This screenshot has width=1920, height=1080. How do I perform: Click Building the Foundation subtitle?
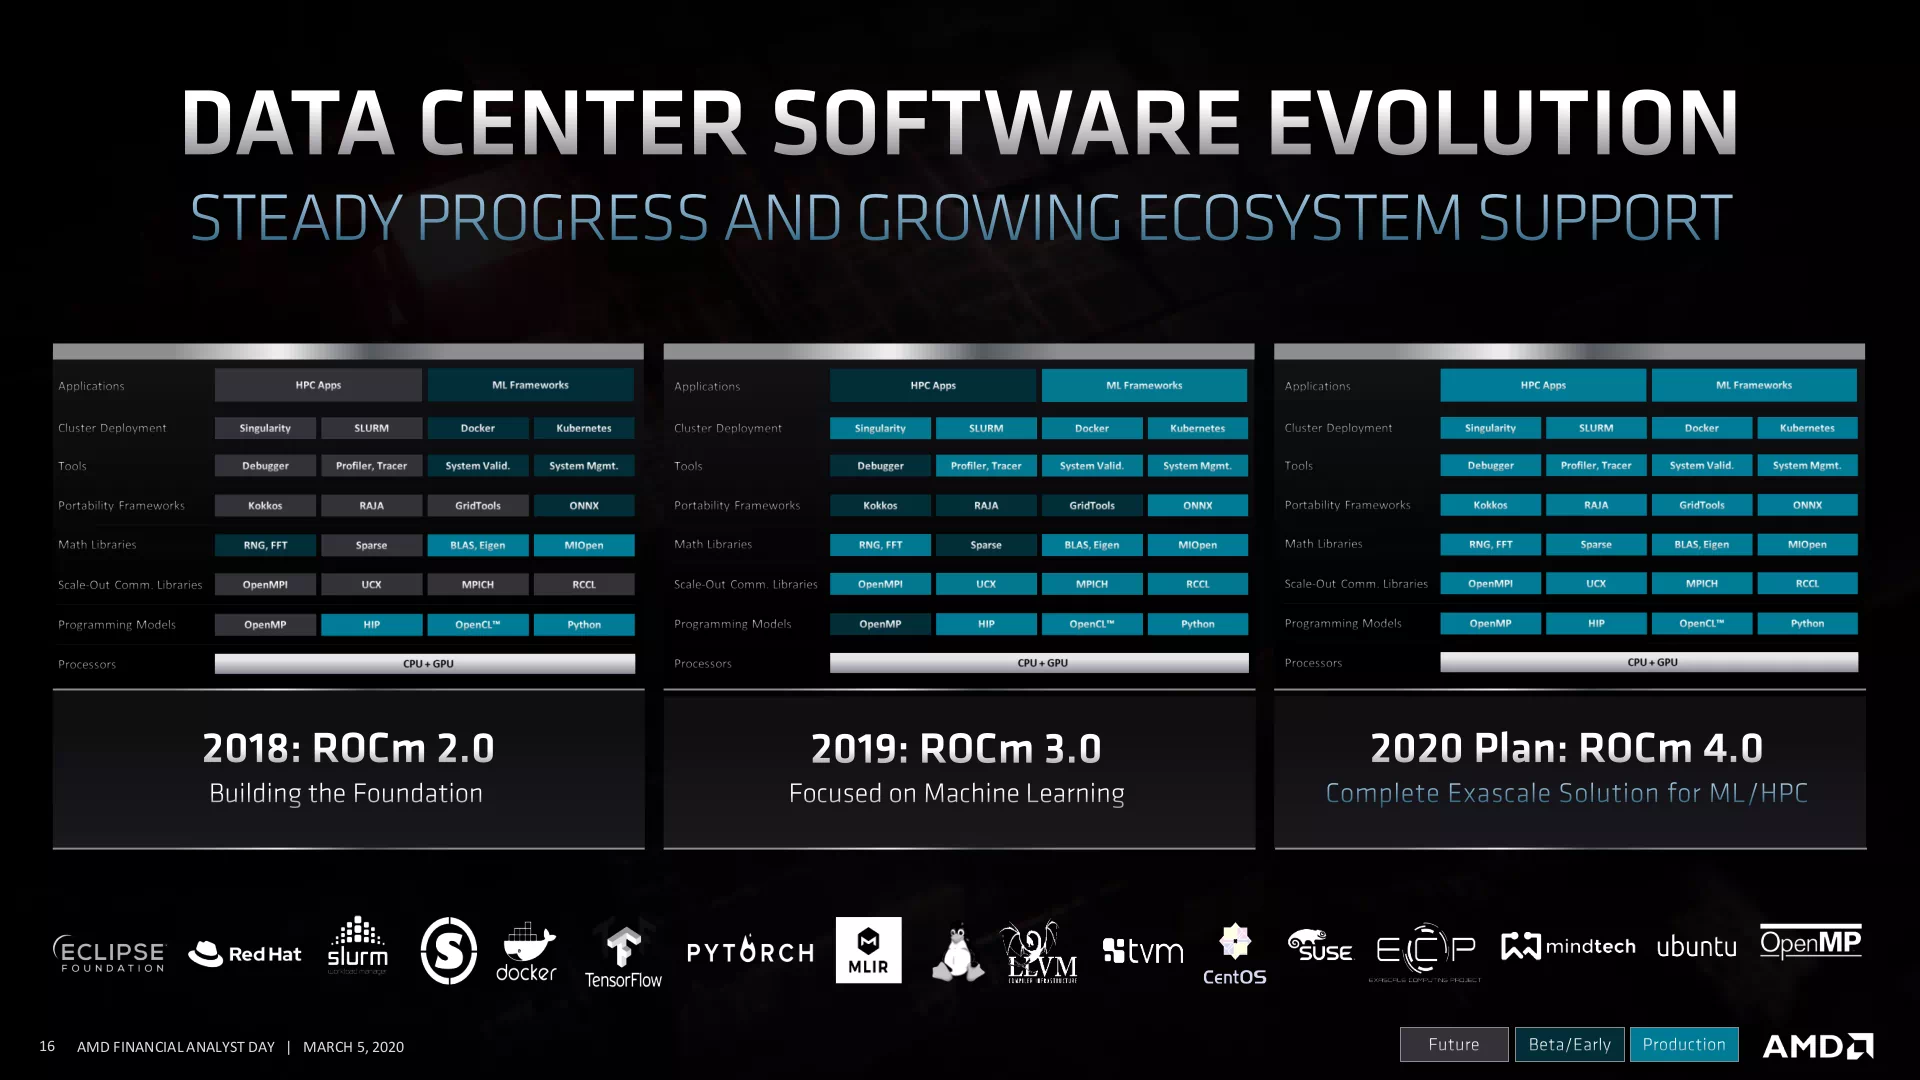click(346, 793)
